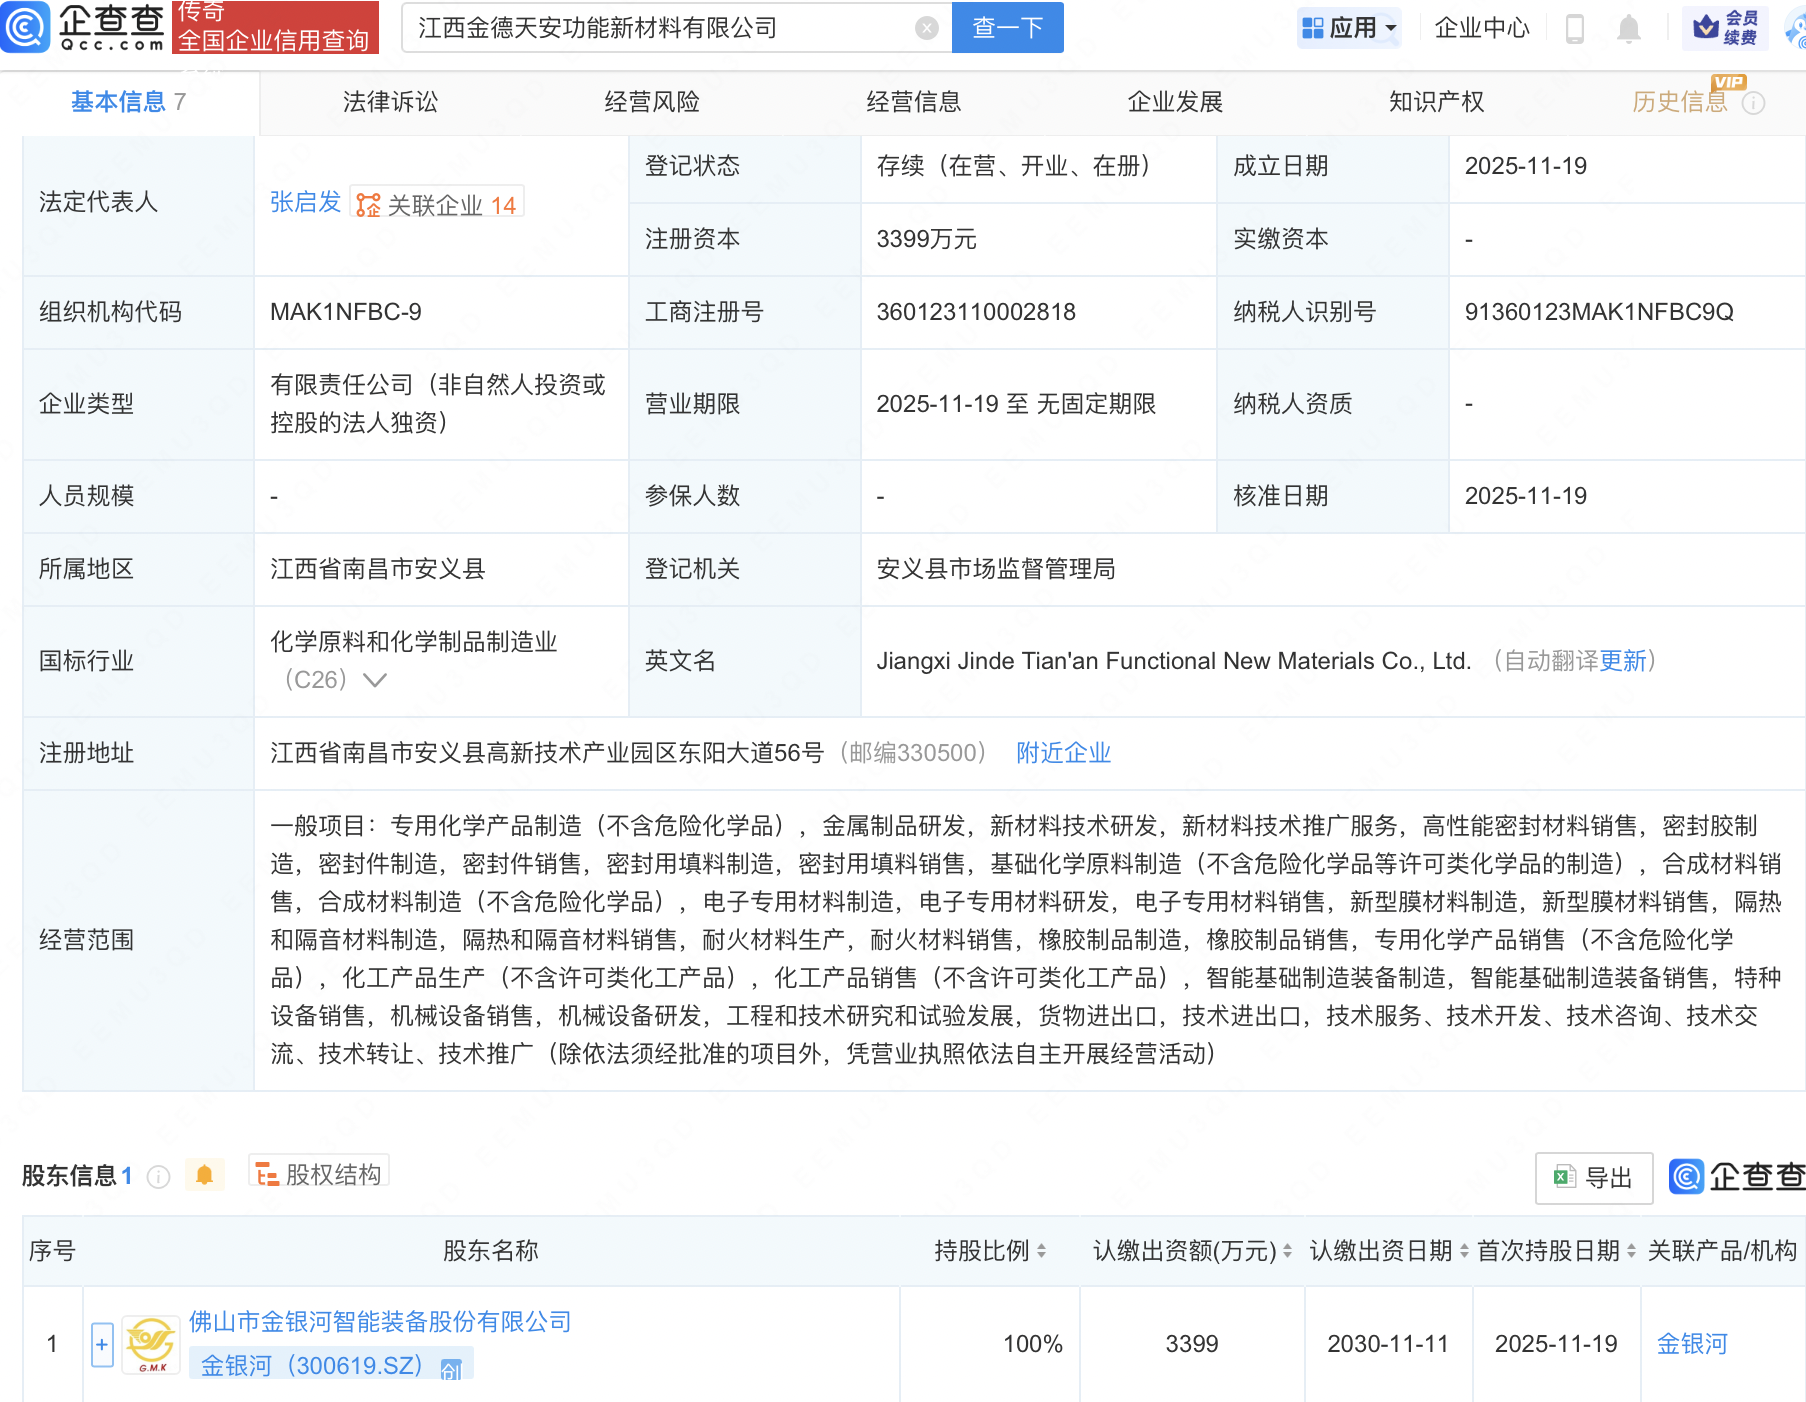This screenshot has height=1402, width=1806.
Task: Expand the 国标行业 C26 chevron
Action: [374, 679]
